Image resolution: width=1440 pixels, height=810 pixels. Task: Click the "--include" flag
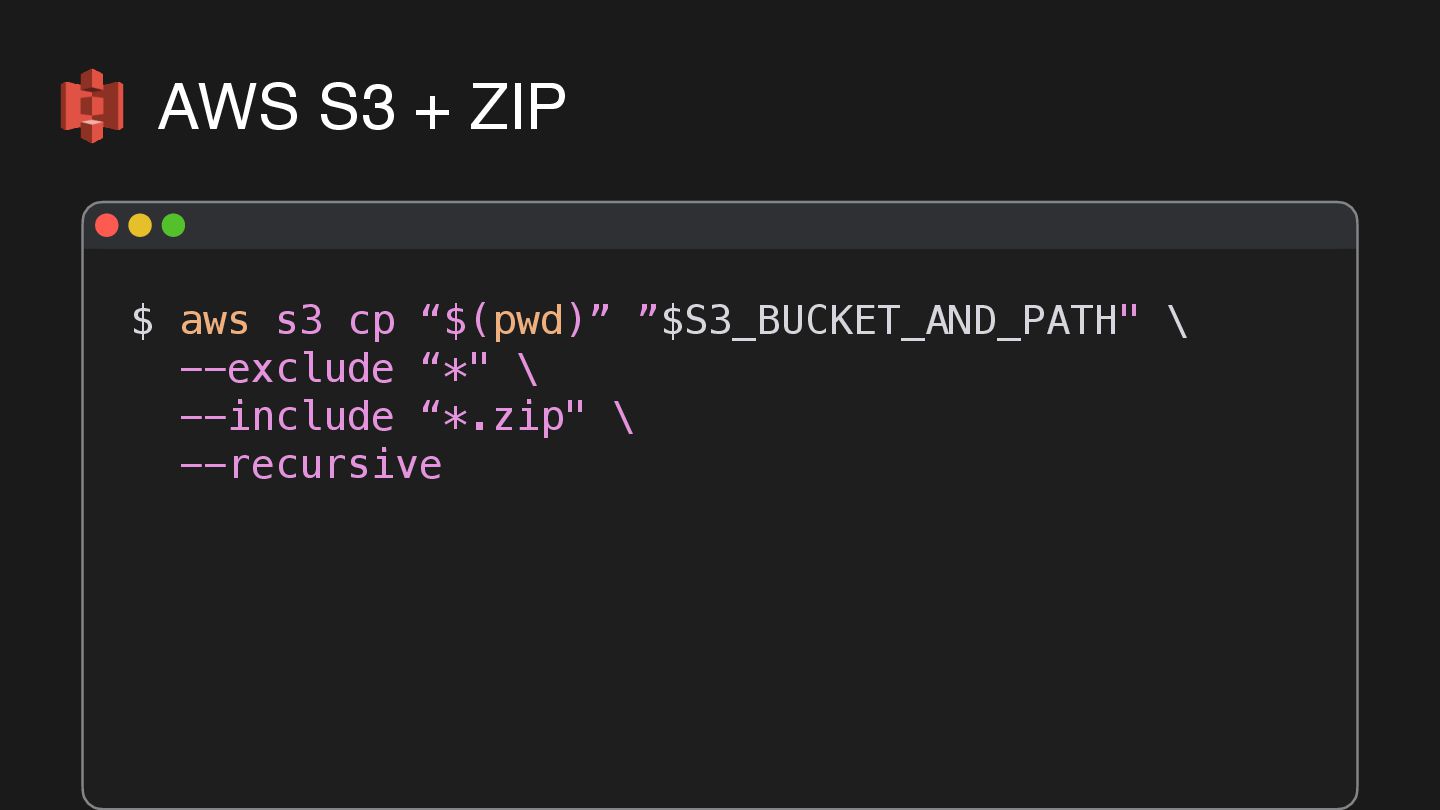(x=287, y=417)
